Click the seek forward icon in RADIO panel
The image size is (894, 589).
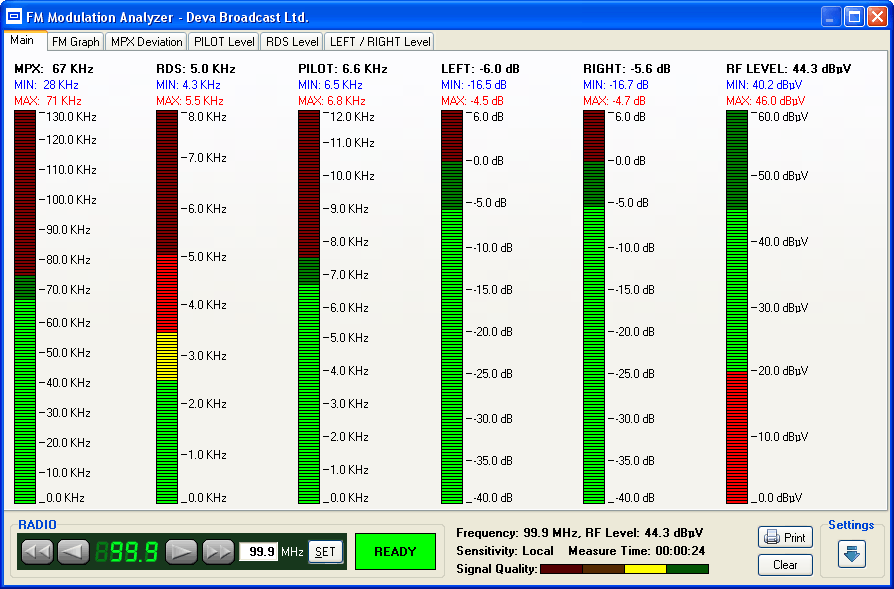click(217, 550)
